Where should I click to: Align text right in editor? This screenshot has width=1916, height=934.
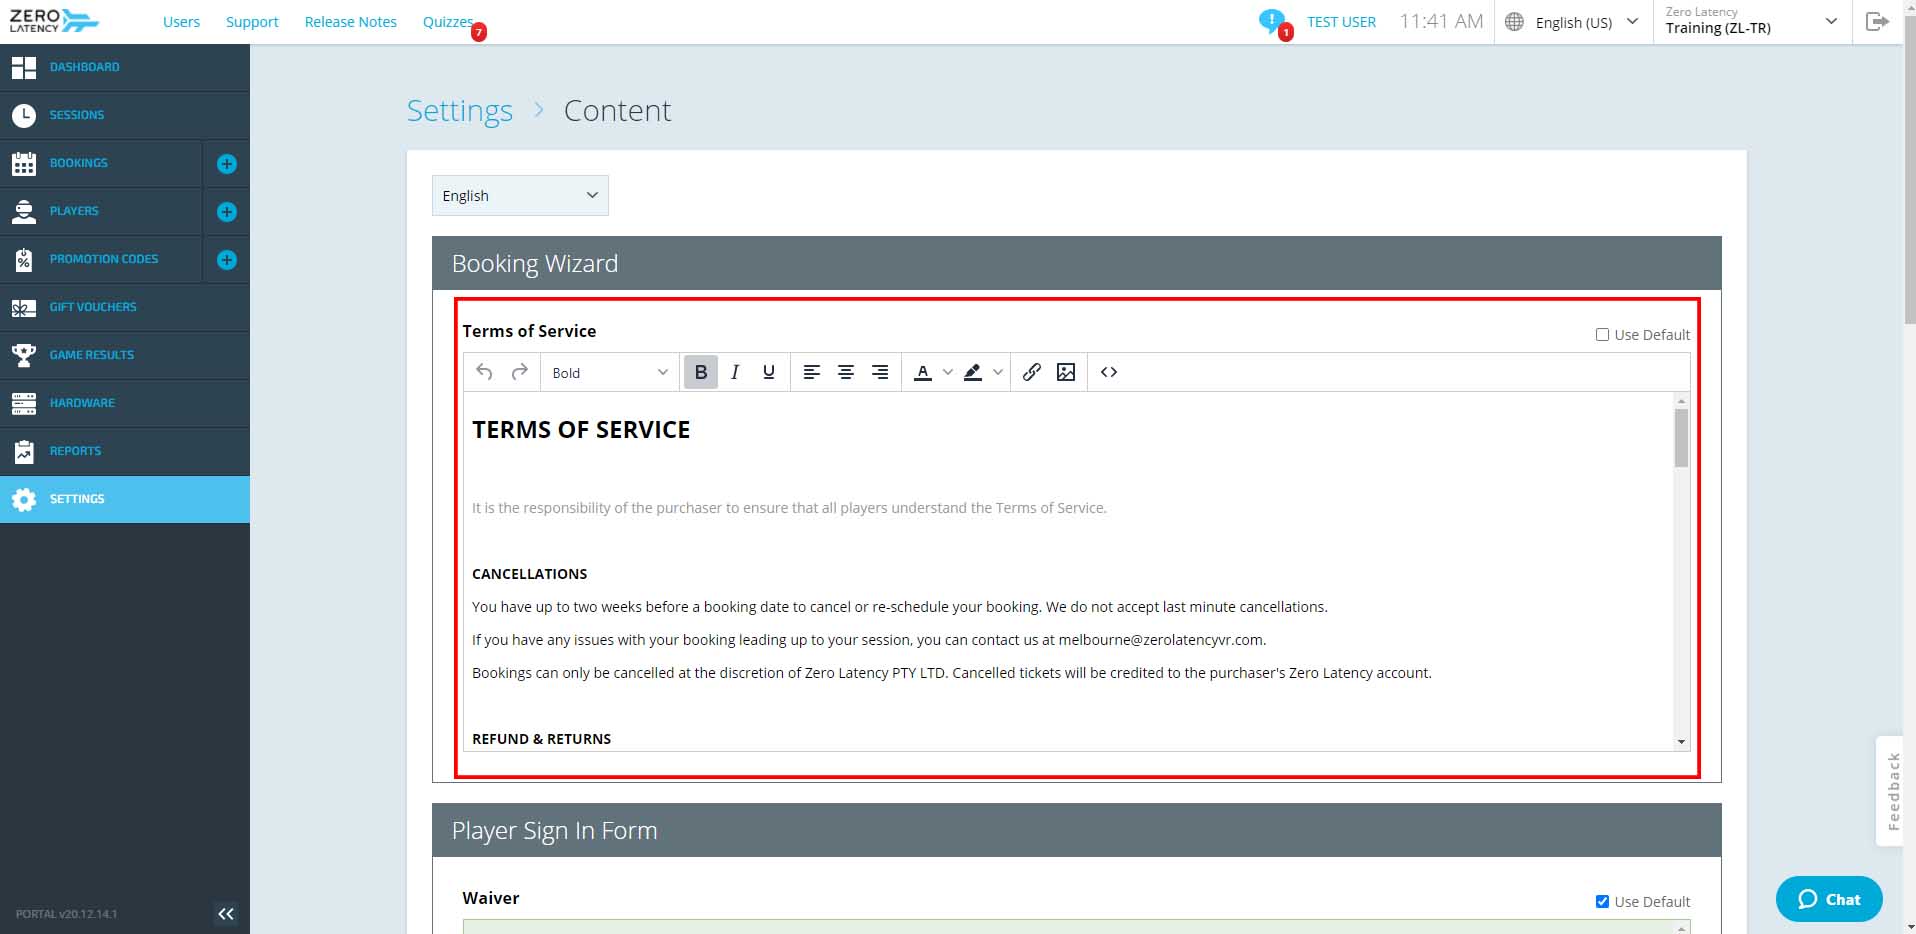[880, 372]
